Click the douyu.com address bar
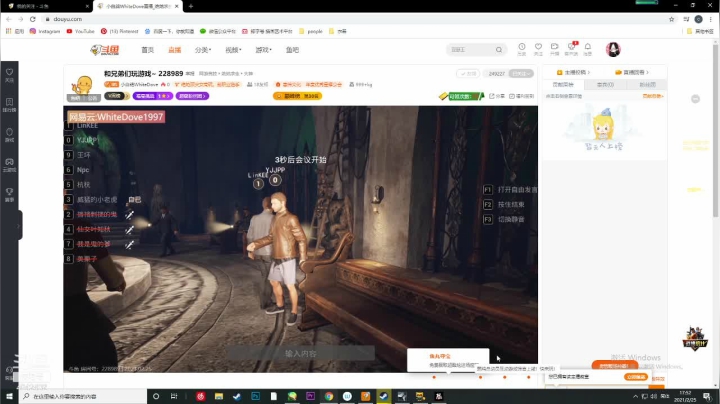 354,19
